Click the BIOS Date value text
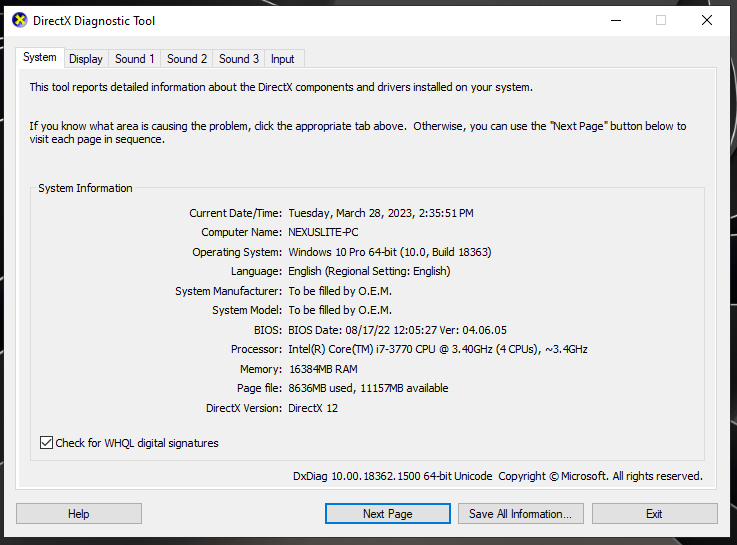 coord(397,330)
